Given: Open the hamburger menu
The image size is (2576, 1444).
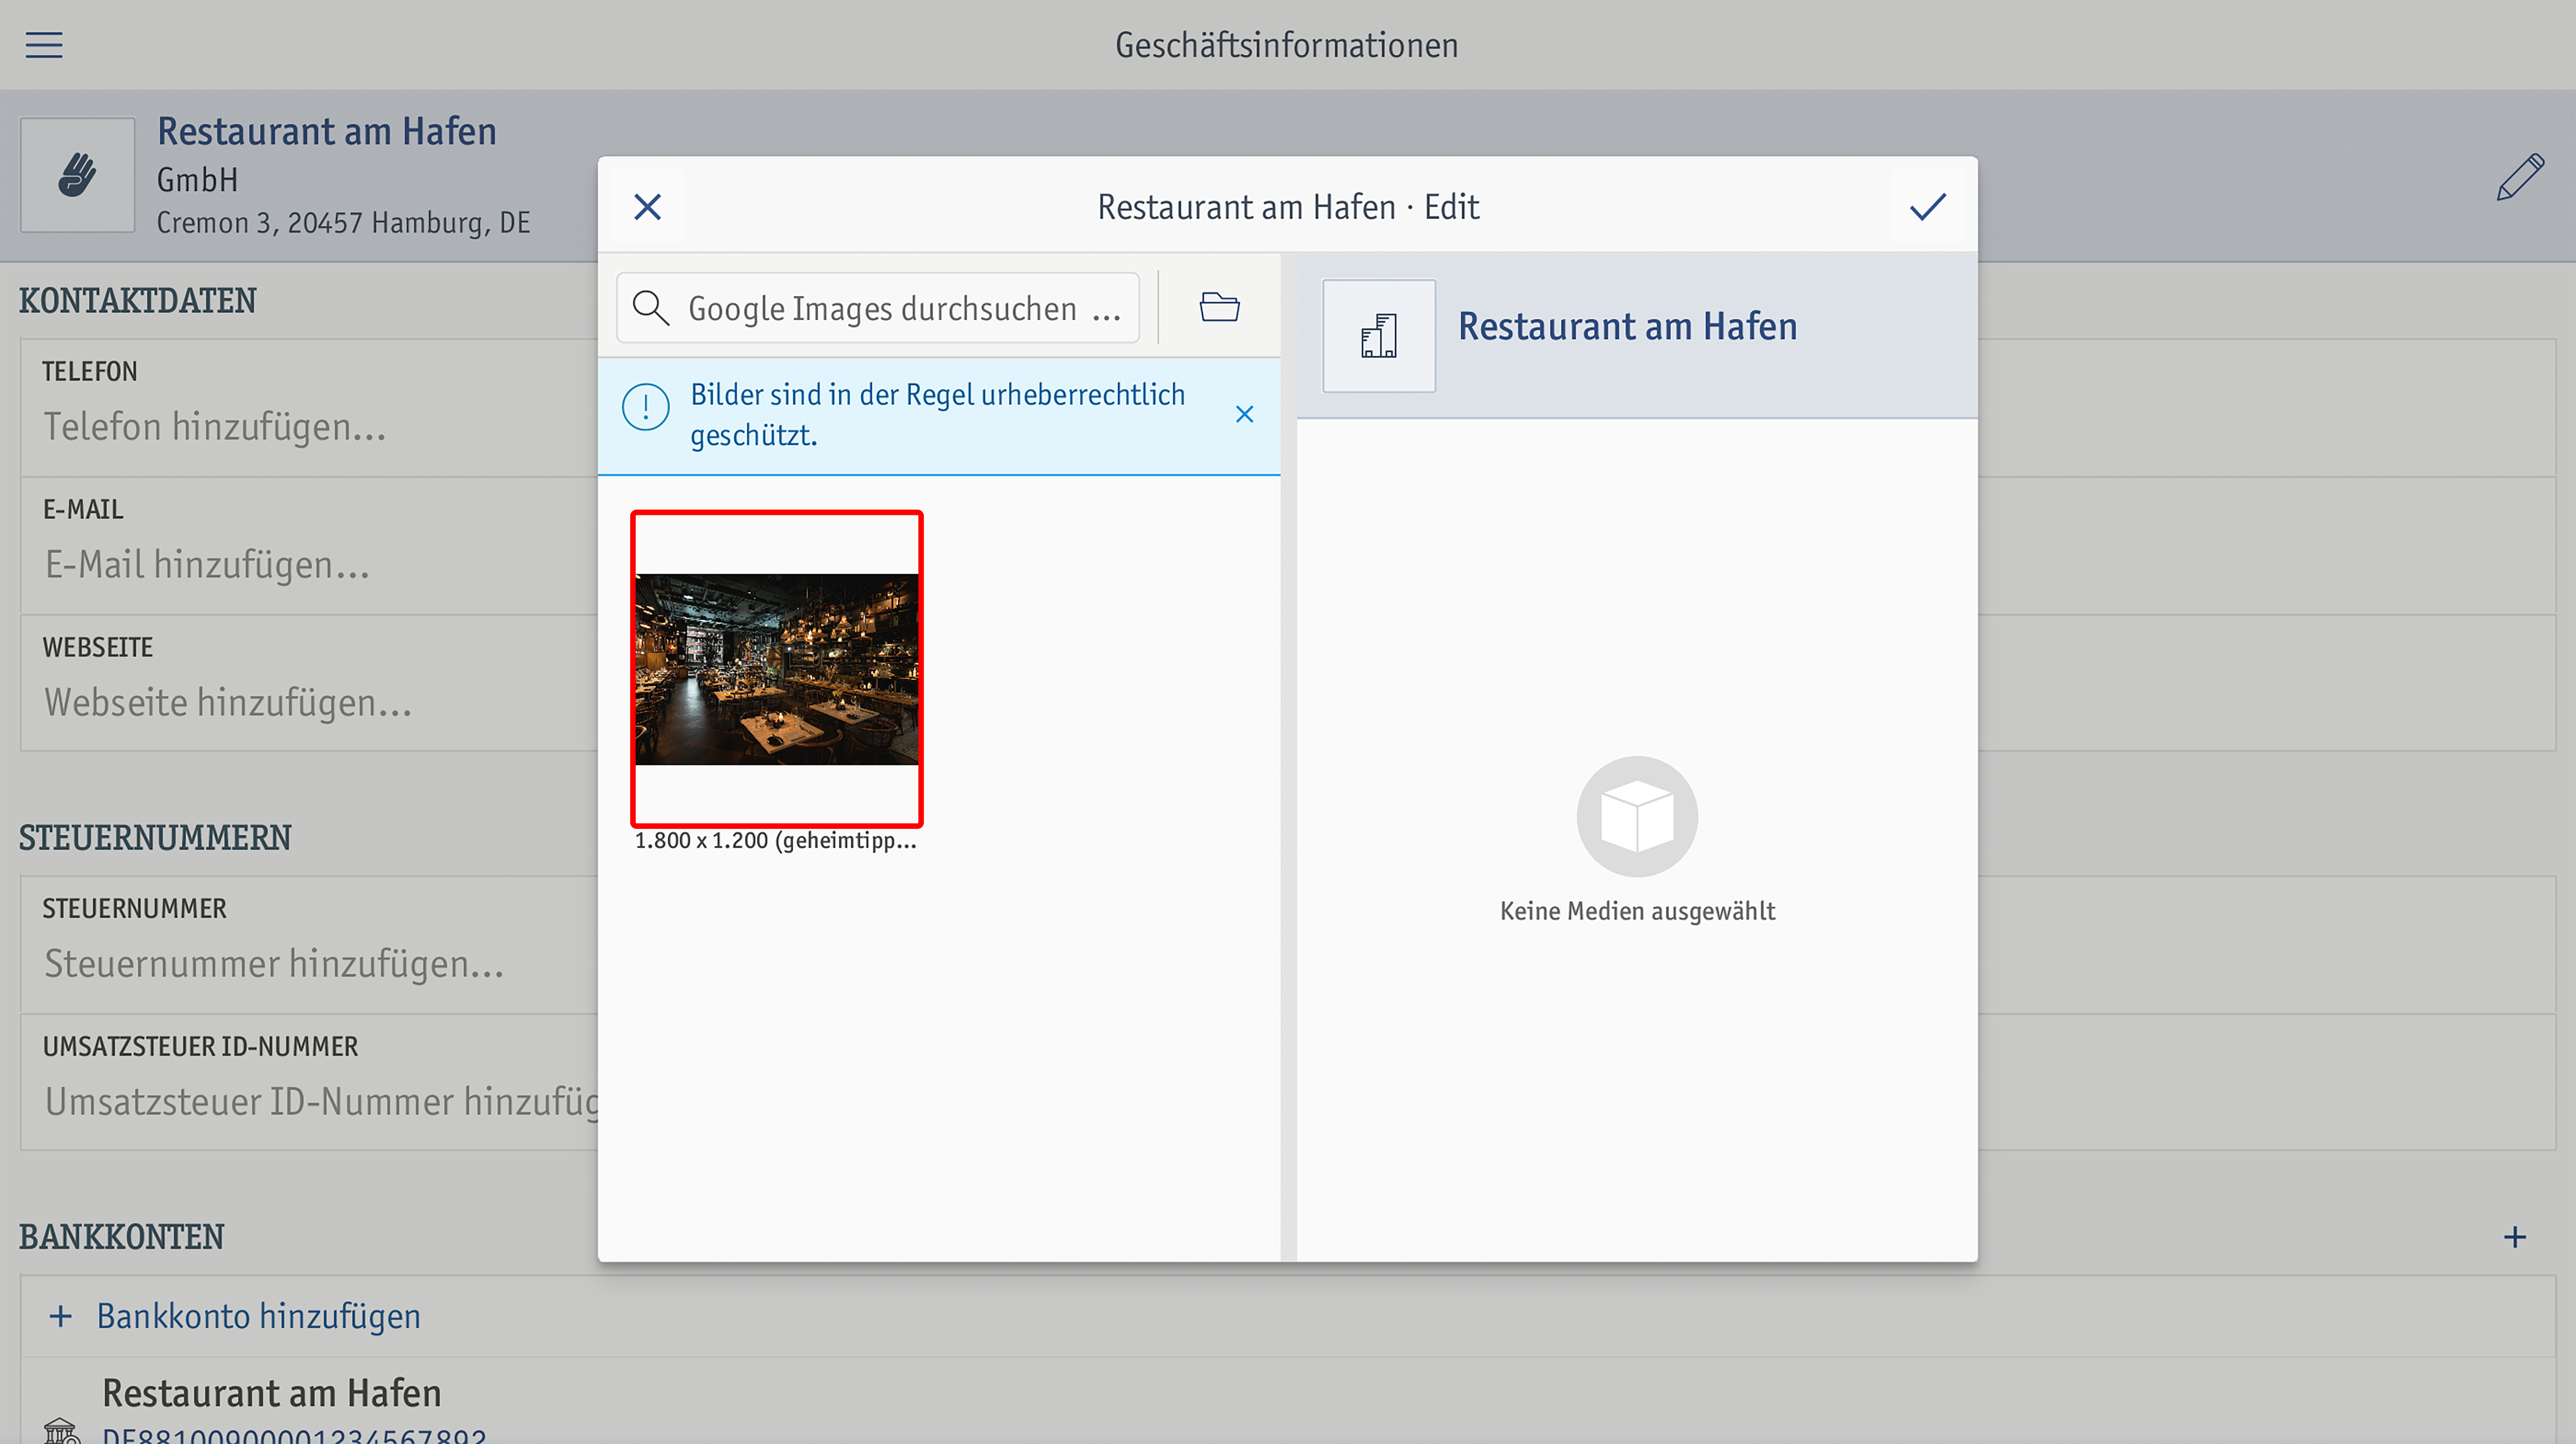Looking at the screenshot, I should 44,45.
